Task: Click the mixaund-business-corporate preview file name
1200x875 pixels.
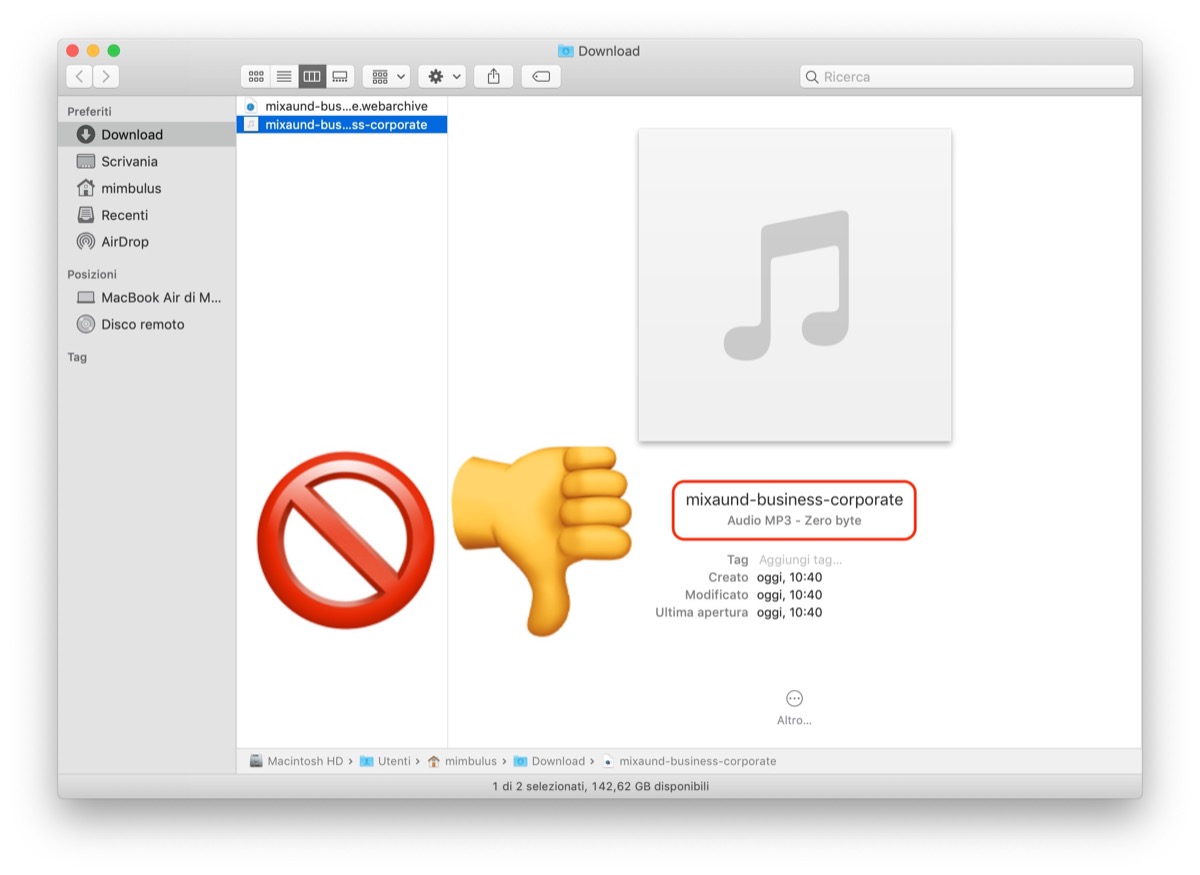Action: [794, 500]
